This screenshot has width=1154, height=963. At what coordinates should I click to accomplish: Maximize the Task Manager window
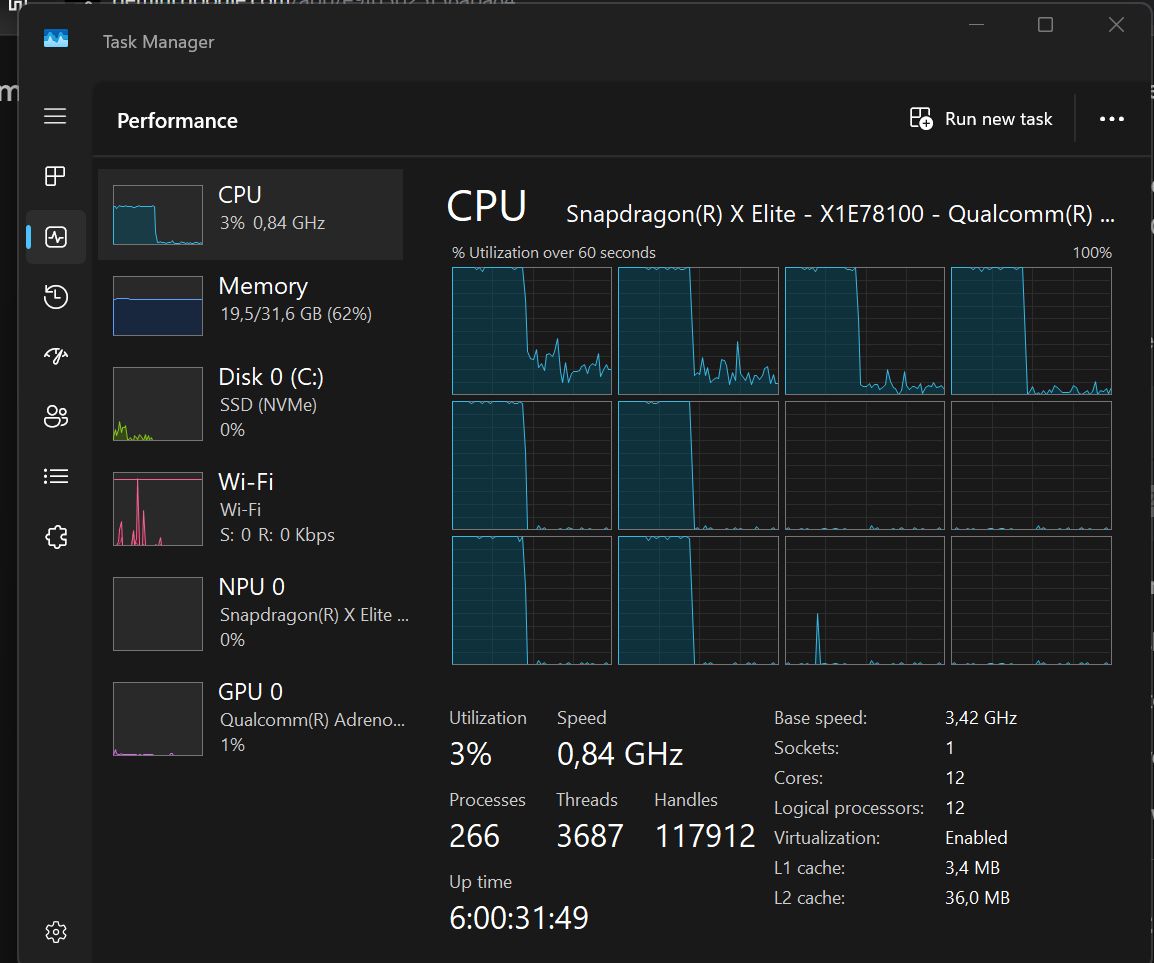[1045, 25]
